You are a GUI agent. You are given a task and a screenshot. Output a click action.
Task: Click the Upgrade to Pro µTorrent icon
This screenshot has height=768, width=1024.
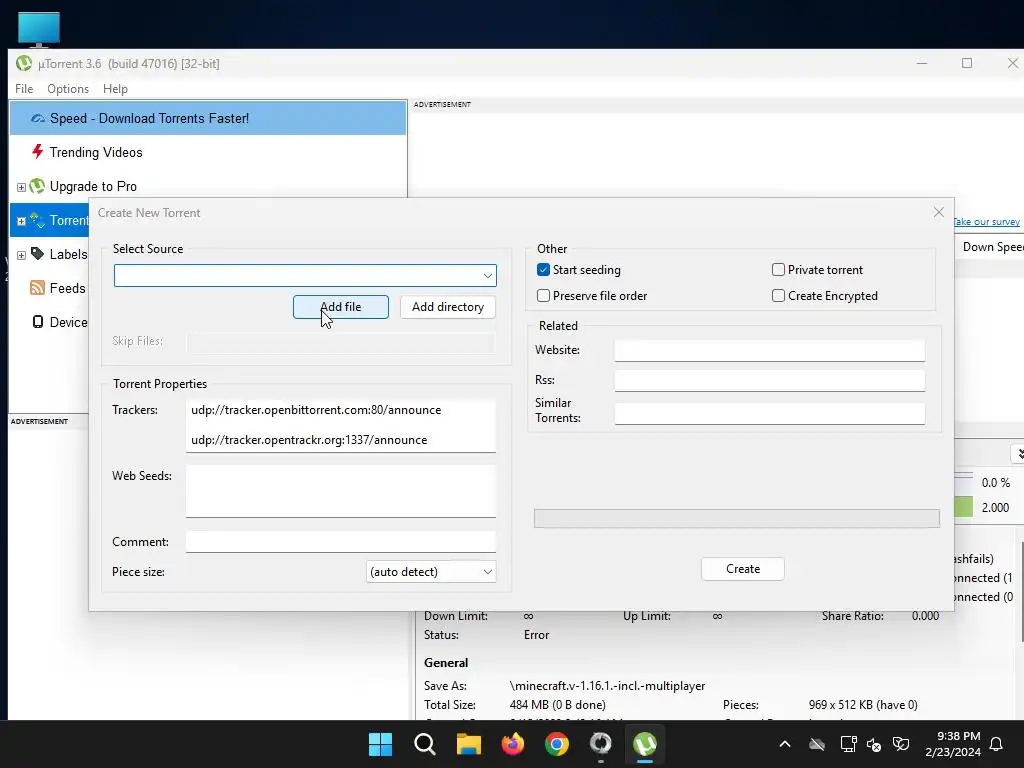[x=38, y=186]
